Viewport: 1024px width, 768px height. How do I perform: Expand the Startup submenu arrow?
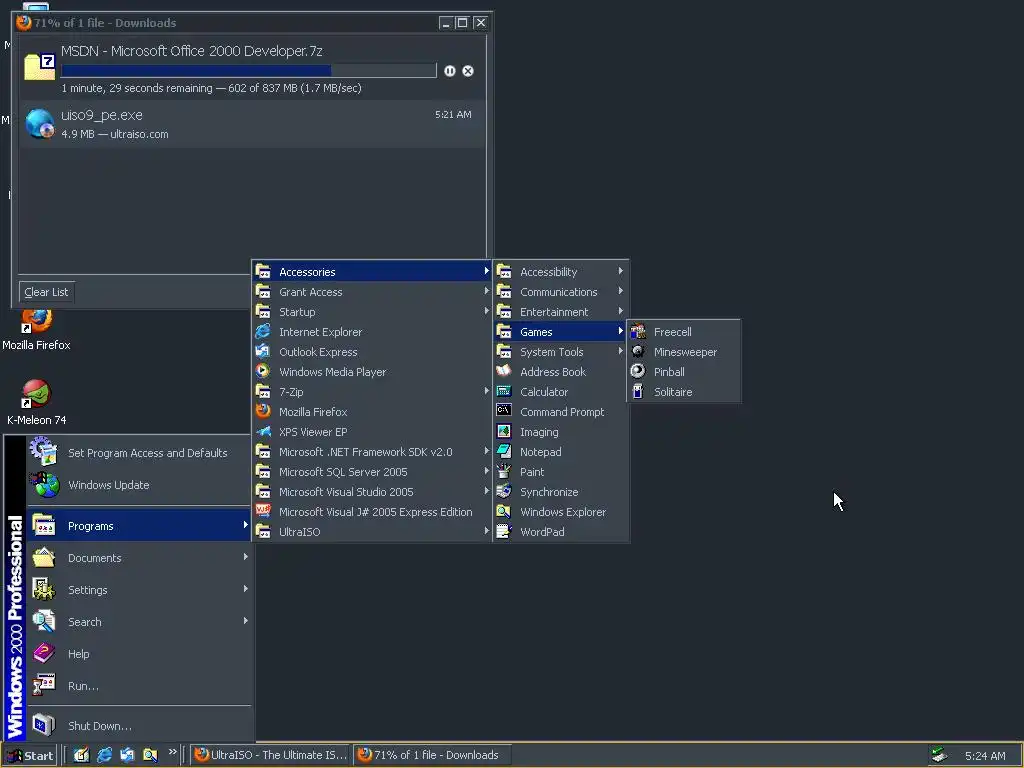click(486, 311)
